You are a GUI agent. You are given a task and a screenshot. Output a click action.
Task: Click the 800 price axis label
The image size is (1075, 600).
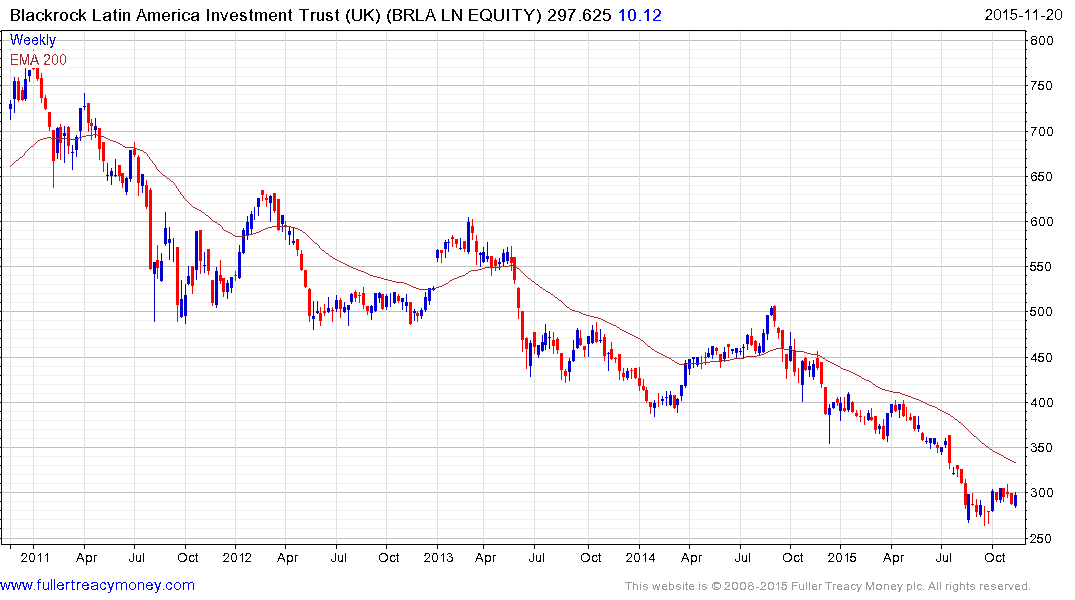(x=1041, y=40)
